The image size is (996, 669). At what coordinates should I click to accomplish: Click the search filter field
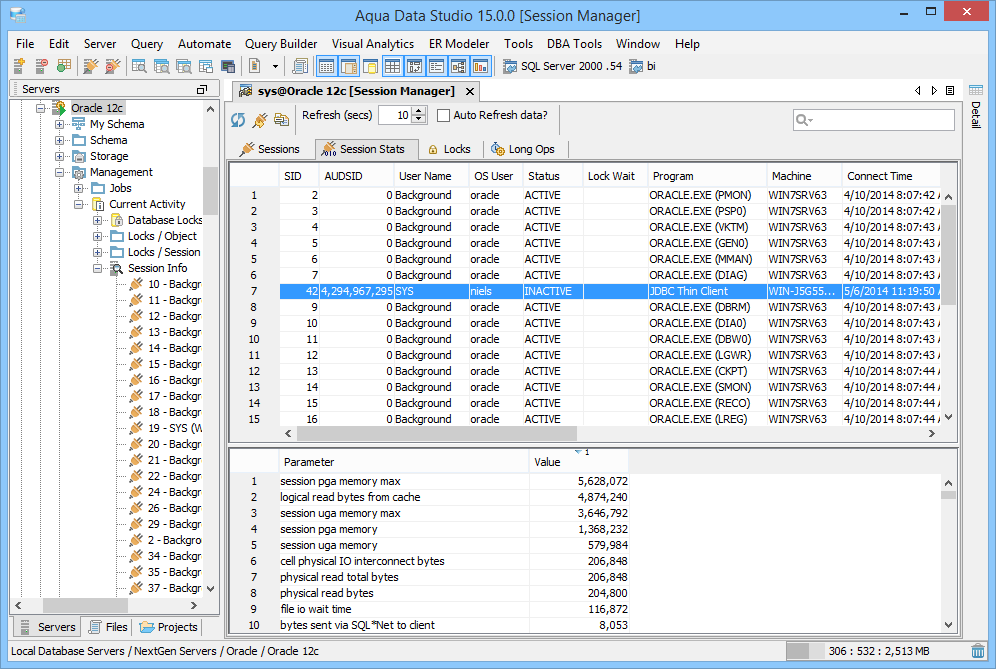pos(874,119)
